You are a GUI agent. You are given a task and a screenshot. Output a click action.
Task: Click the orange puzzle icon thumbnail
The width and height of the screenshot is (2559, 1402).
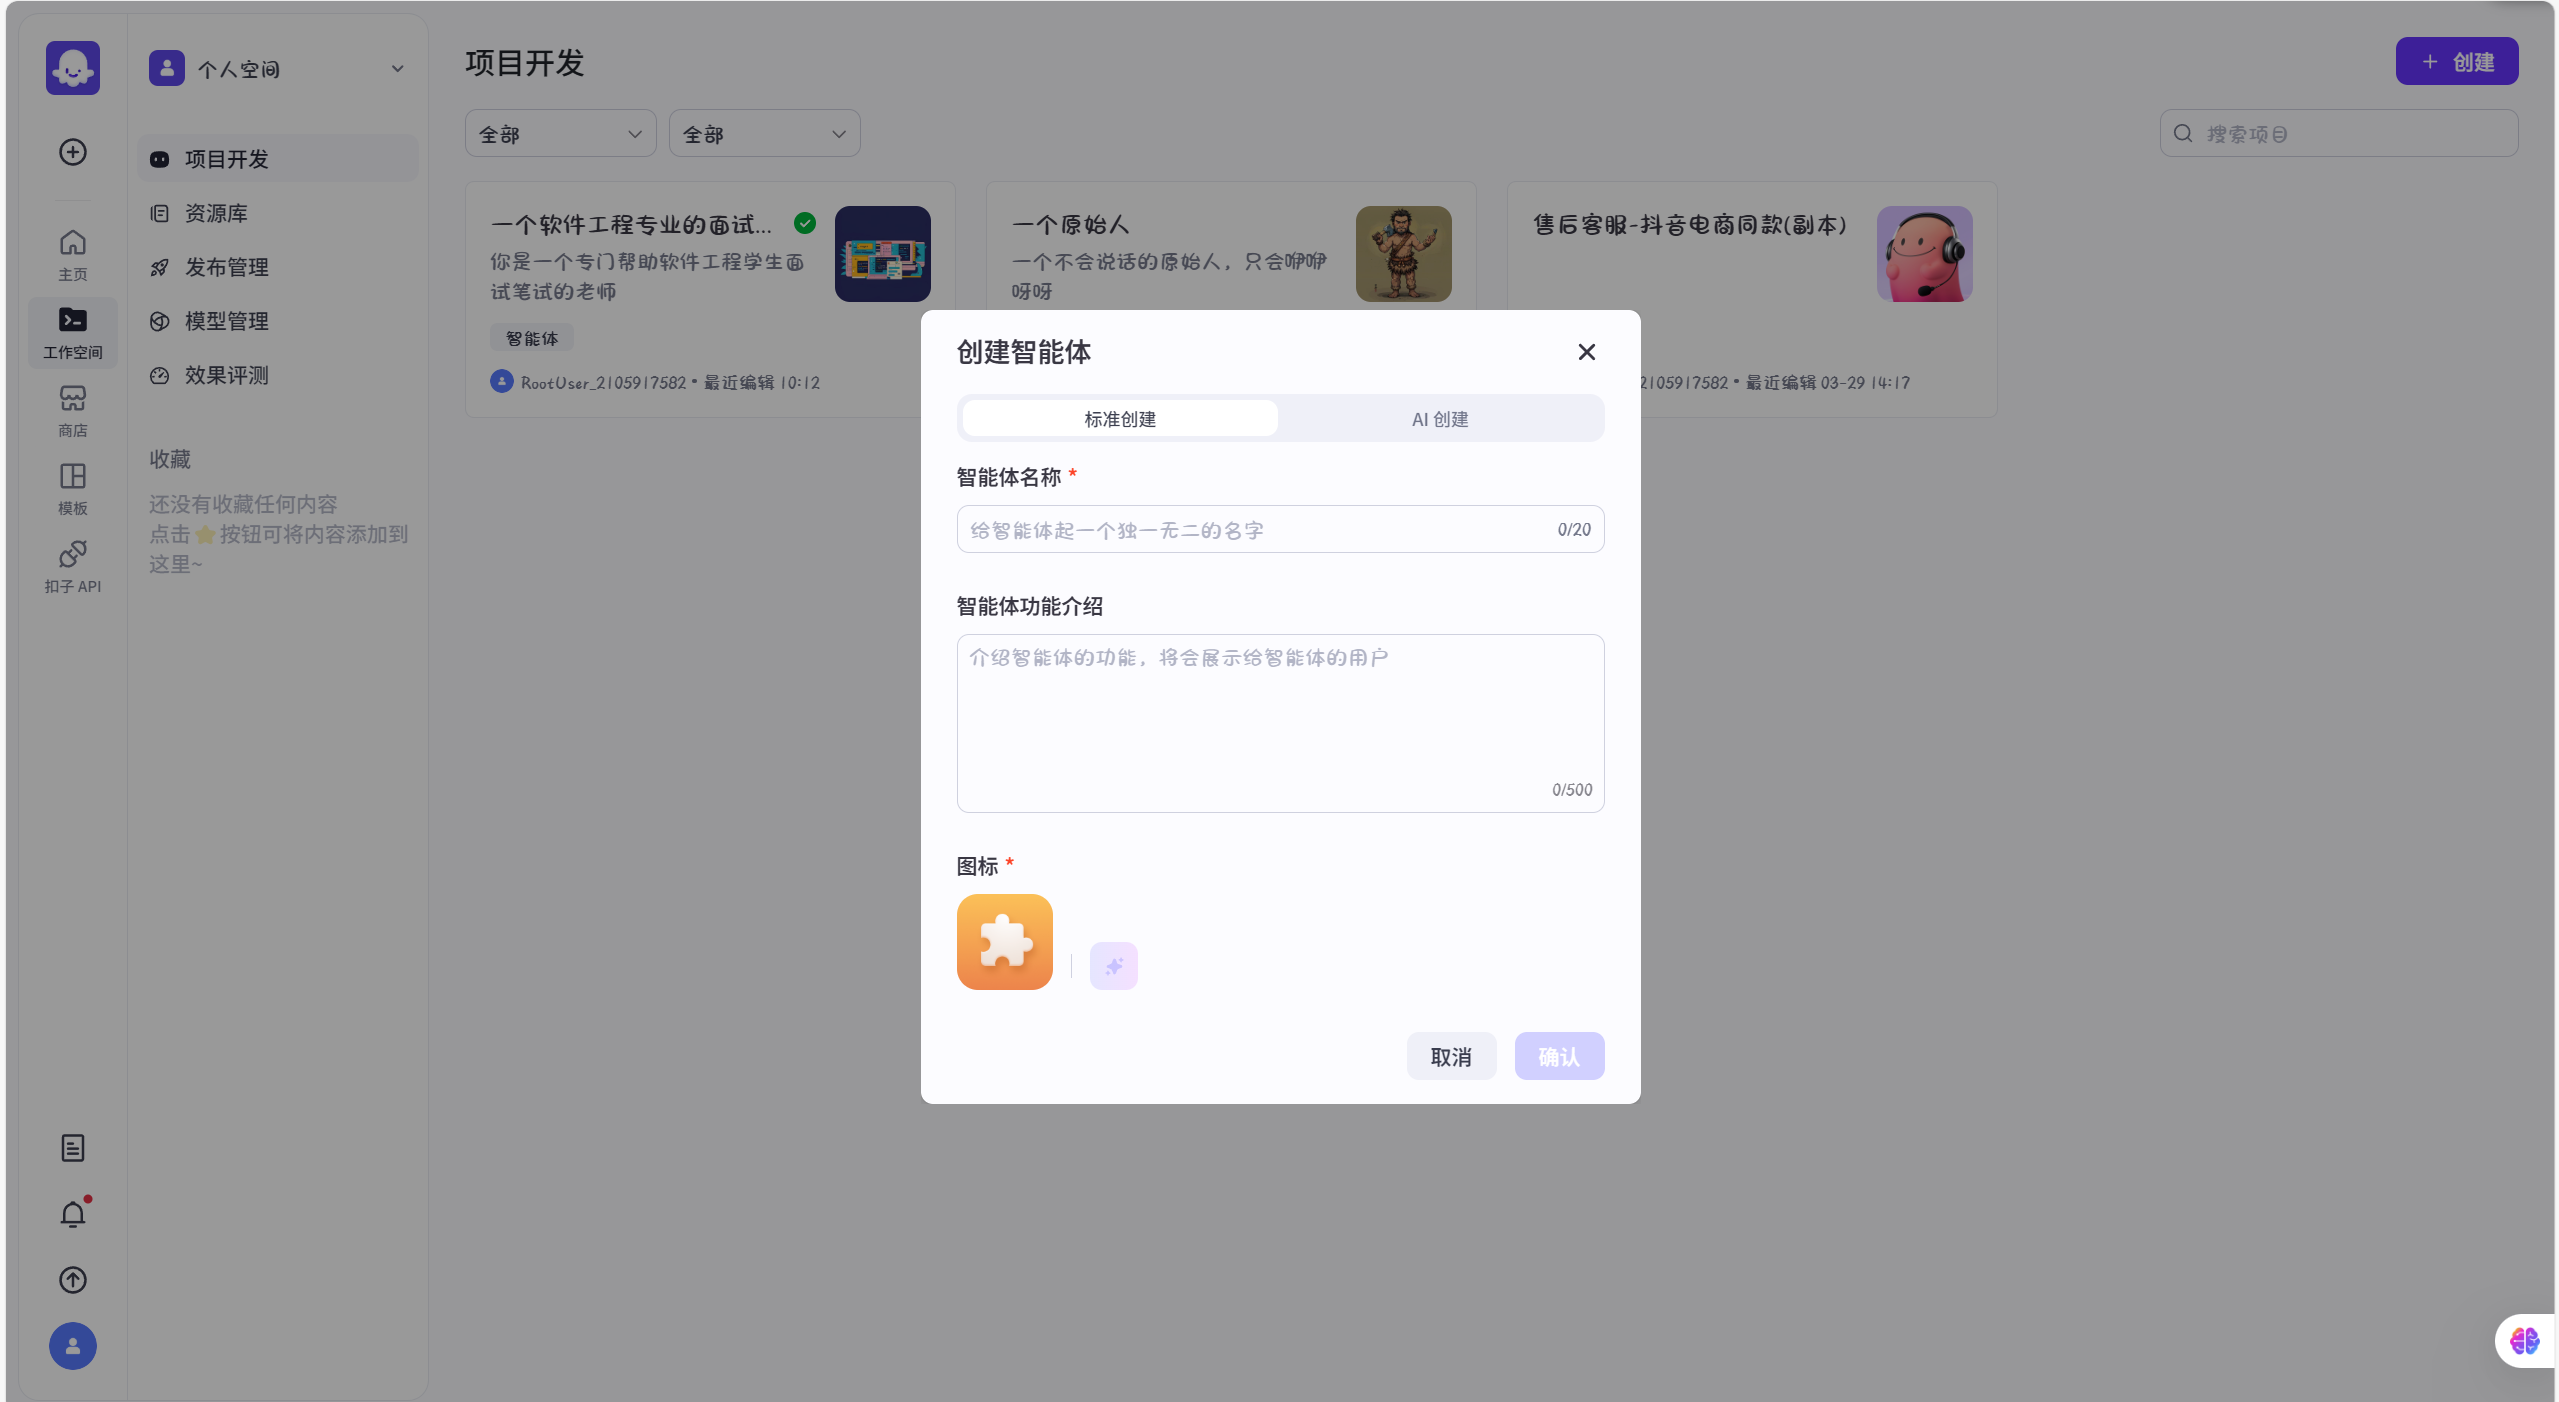tap(1004, 942)
